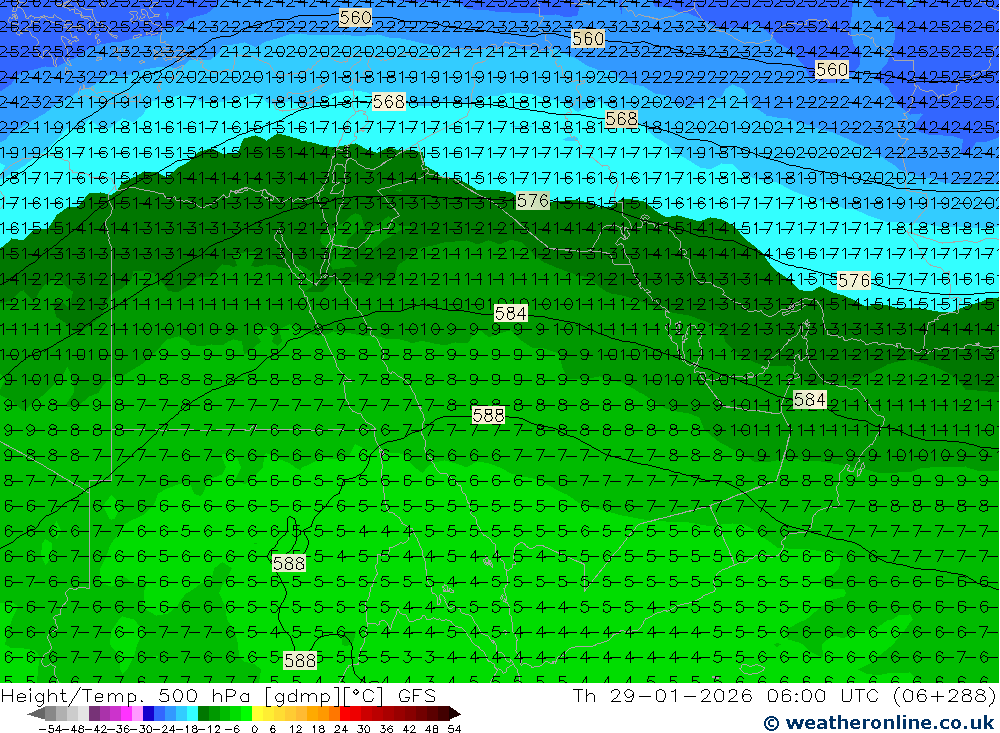Click the rightmost '576' contour label
The width and height of the screenshot is (1000, 733).
click(x=853, y=280)
